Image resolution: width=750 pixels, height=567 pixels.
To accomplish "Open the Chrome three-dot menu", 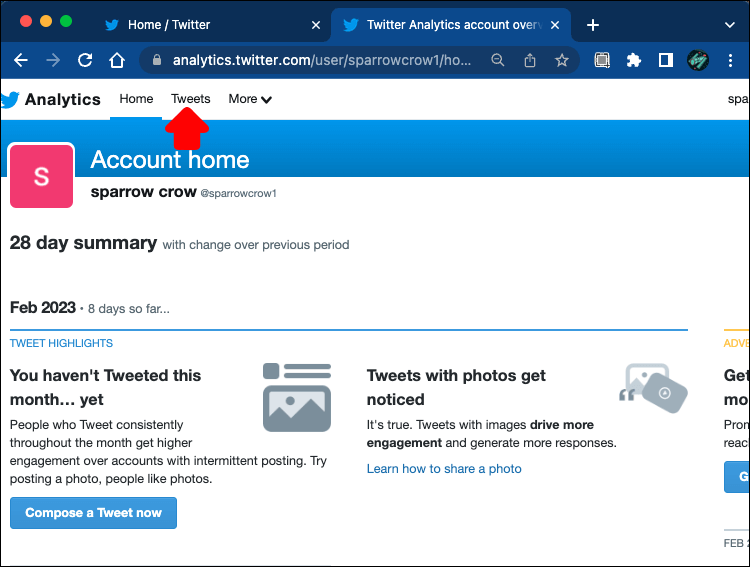I will [730, 60].
